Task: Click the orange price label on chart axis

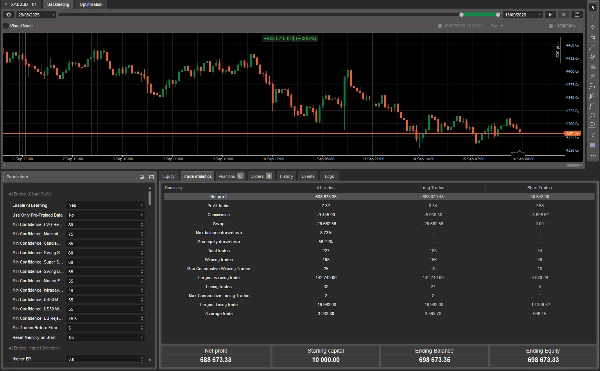Action: tap(573, 133)
